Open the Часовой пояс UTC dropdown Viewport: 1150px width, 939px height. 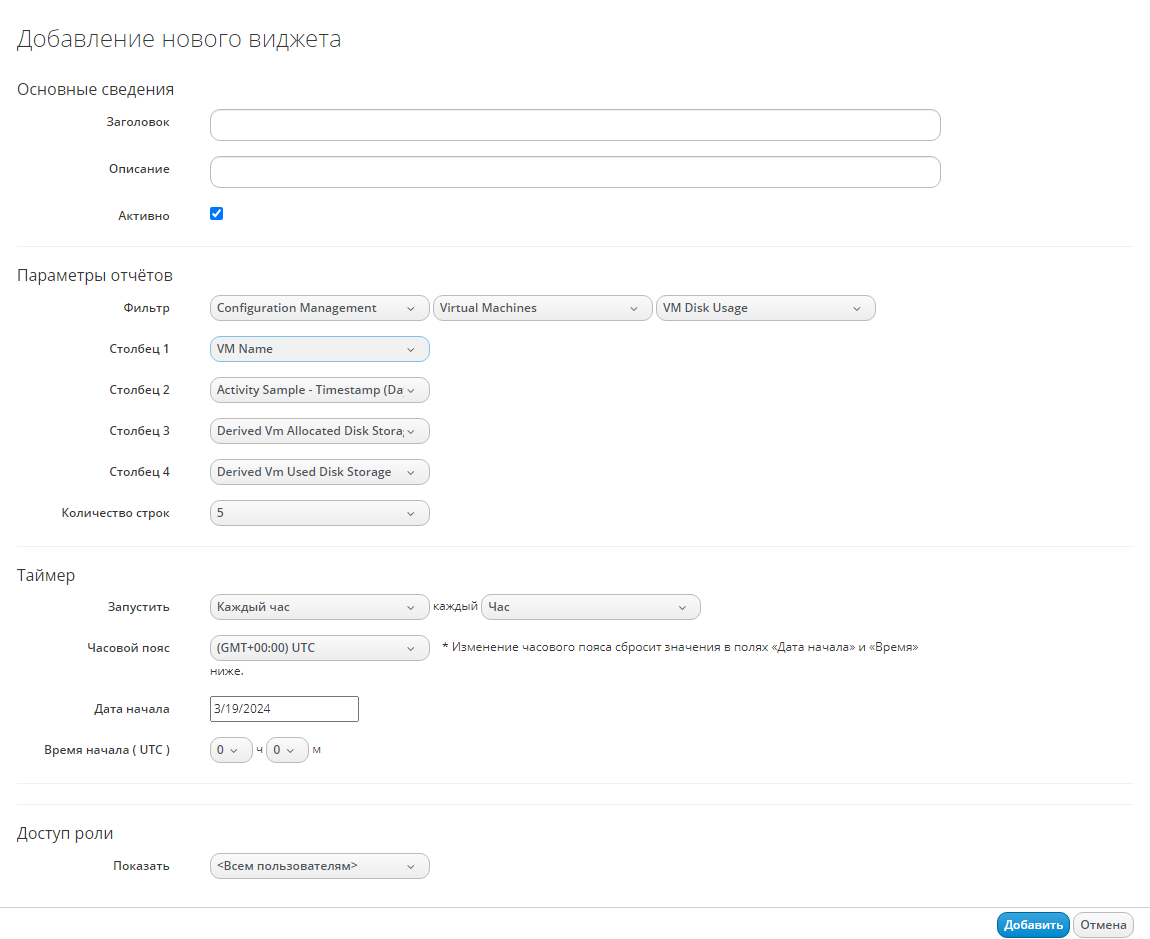pos(319,648)
